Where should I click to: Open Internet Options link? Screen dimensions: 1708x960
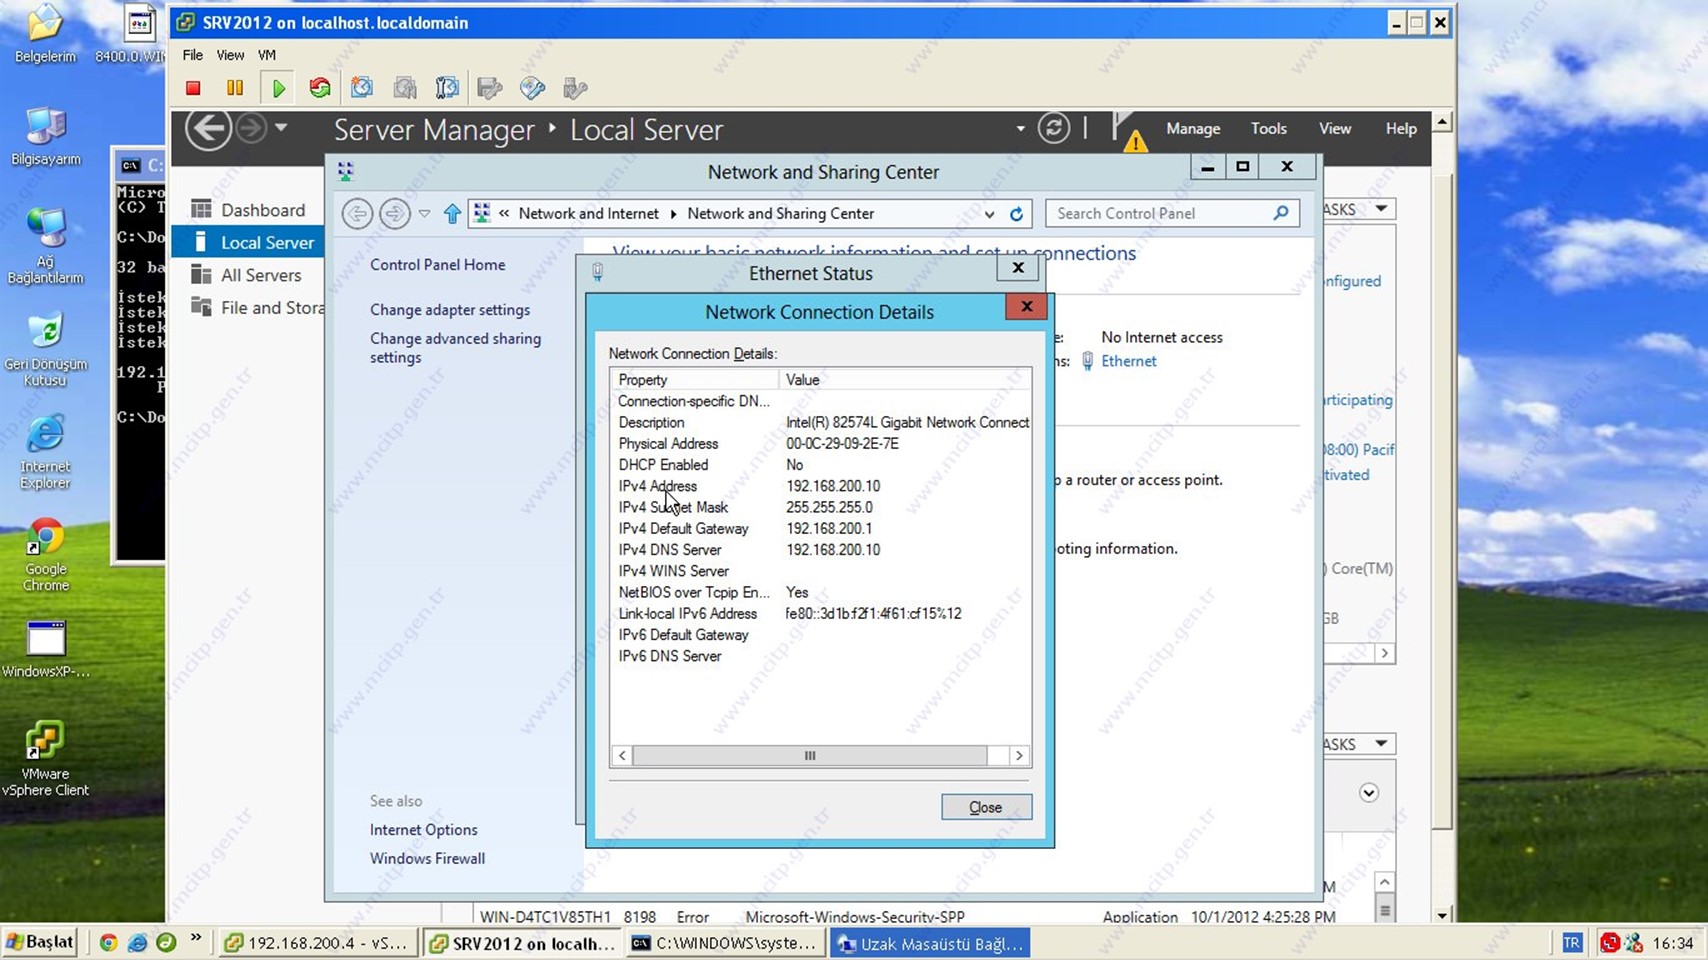point(424,830)
